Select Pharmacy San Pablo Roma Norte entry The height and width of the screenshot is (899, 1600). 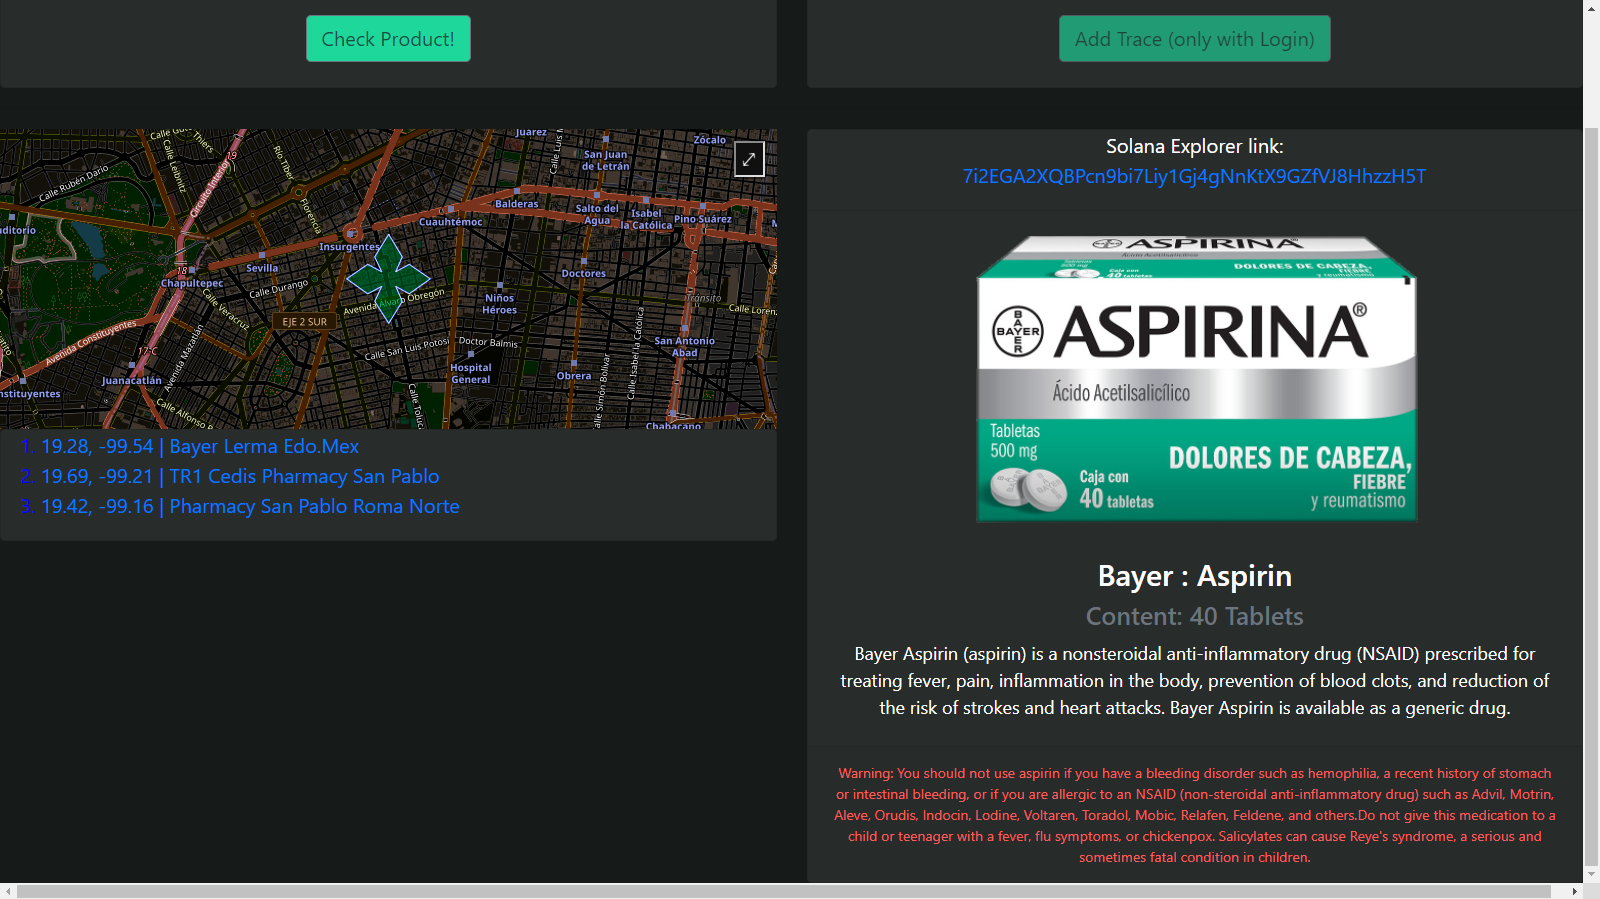pyautogui.click(x=250, y=507)
